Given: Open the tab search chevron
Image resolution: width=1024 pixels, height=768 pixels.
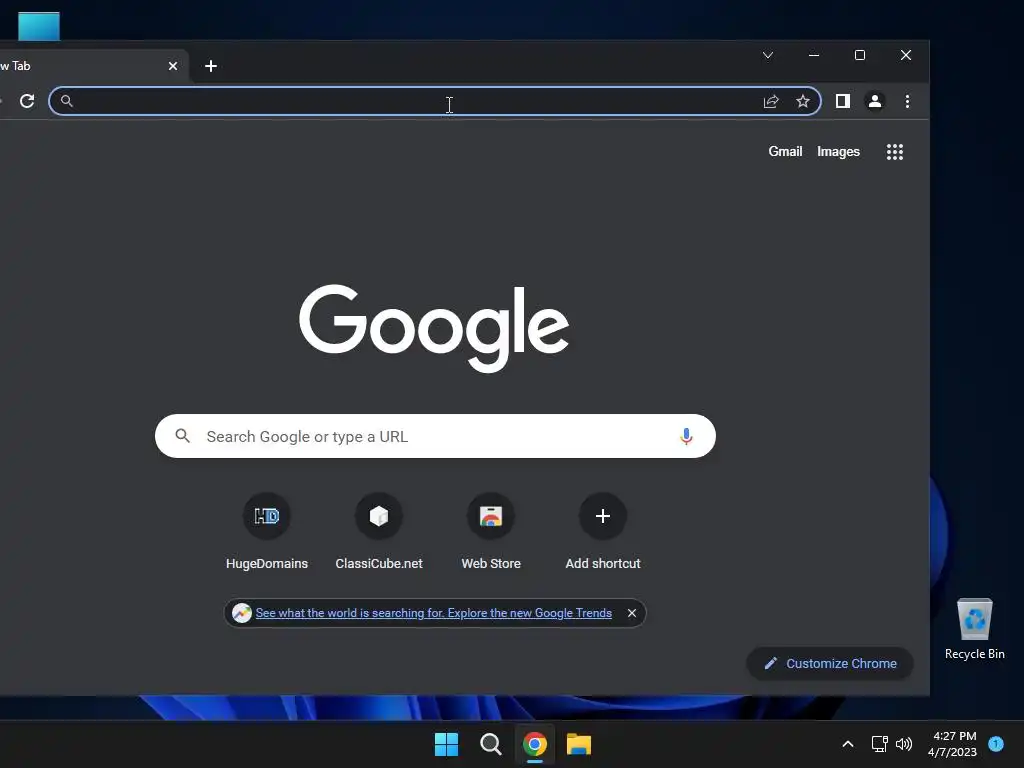Looking at the screenshot, I should [x=768, y=56].
